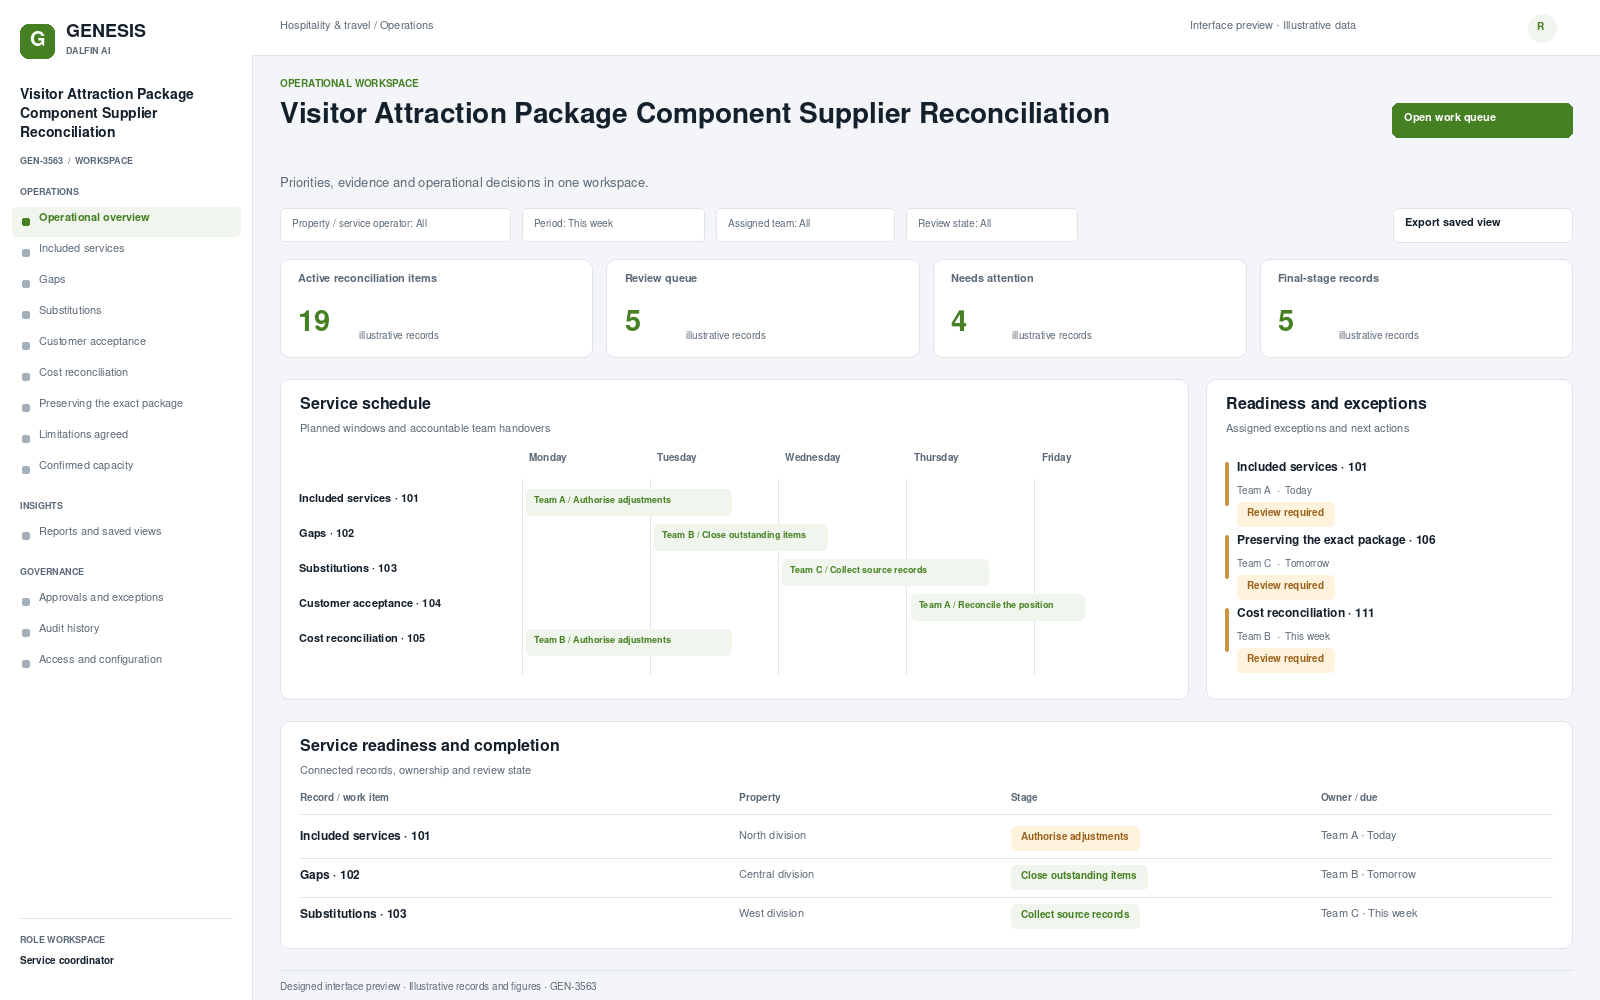Open the Assigned team filter
The image size is (1600, 1000).
coord(805,225)
